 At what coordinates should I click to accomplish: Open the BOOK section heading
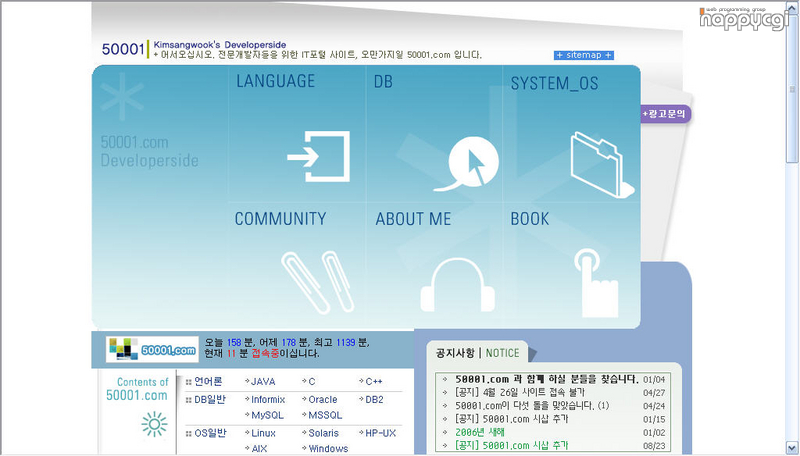(530, 219)
